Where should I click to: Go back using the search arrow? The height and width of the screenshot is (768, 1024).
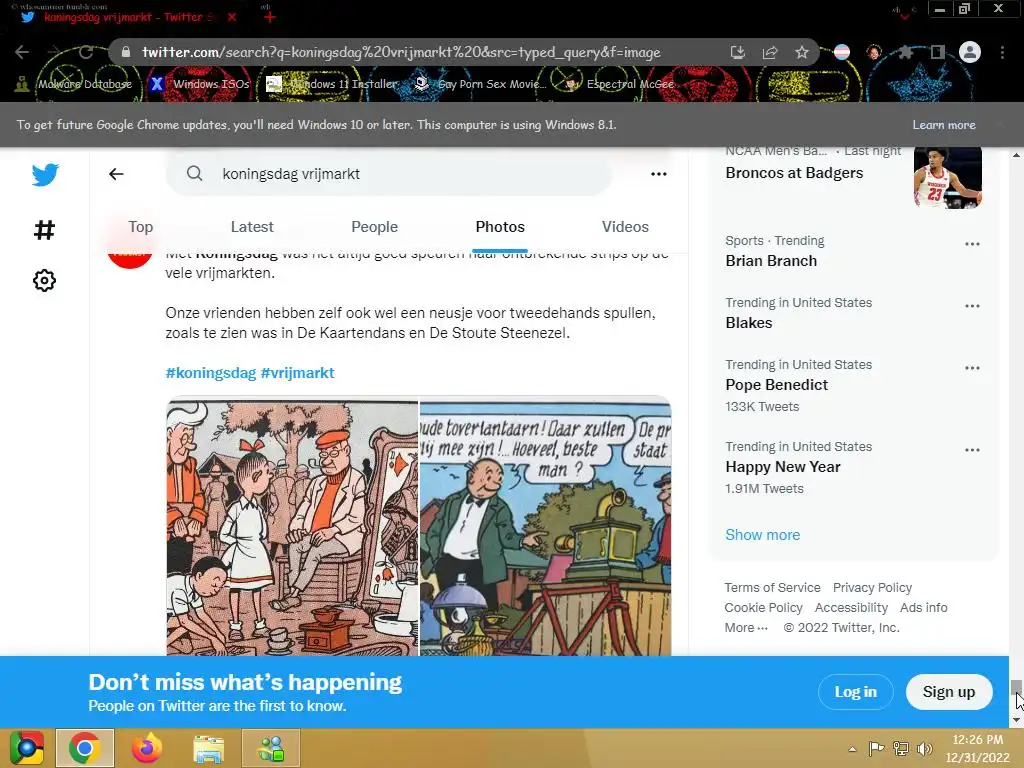tap(116, 174)
